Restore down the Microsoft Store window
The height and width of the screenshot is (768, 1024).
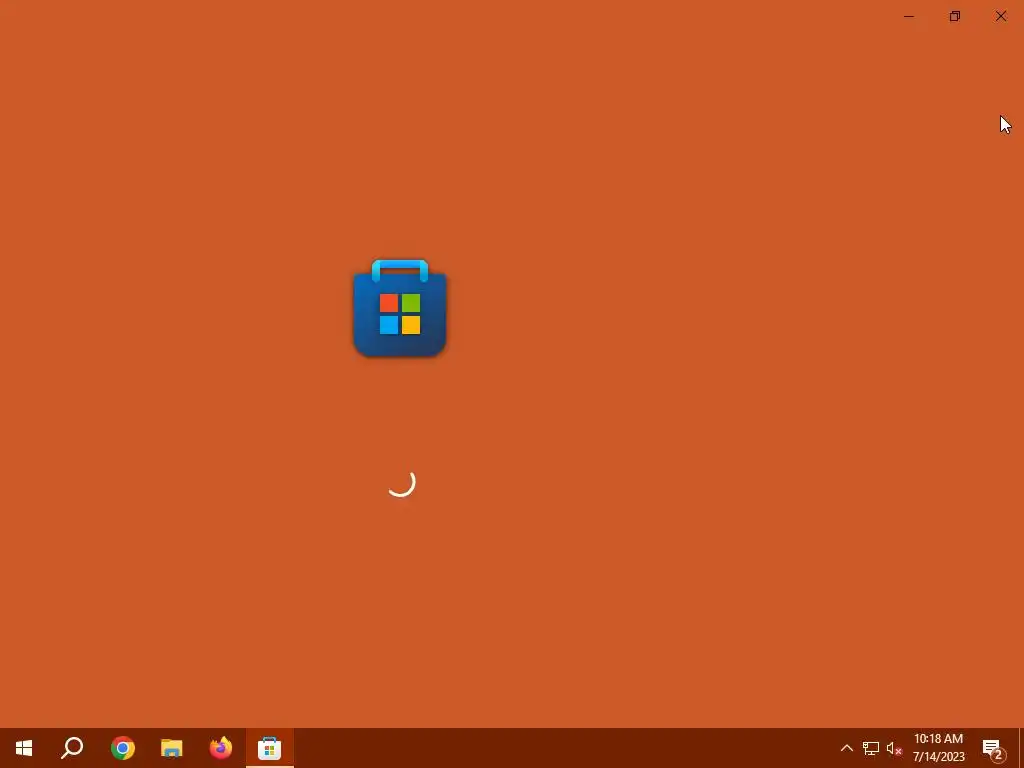click(x=955, y=16)
